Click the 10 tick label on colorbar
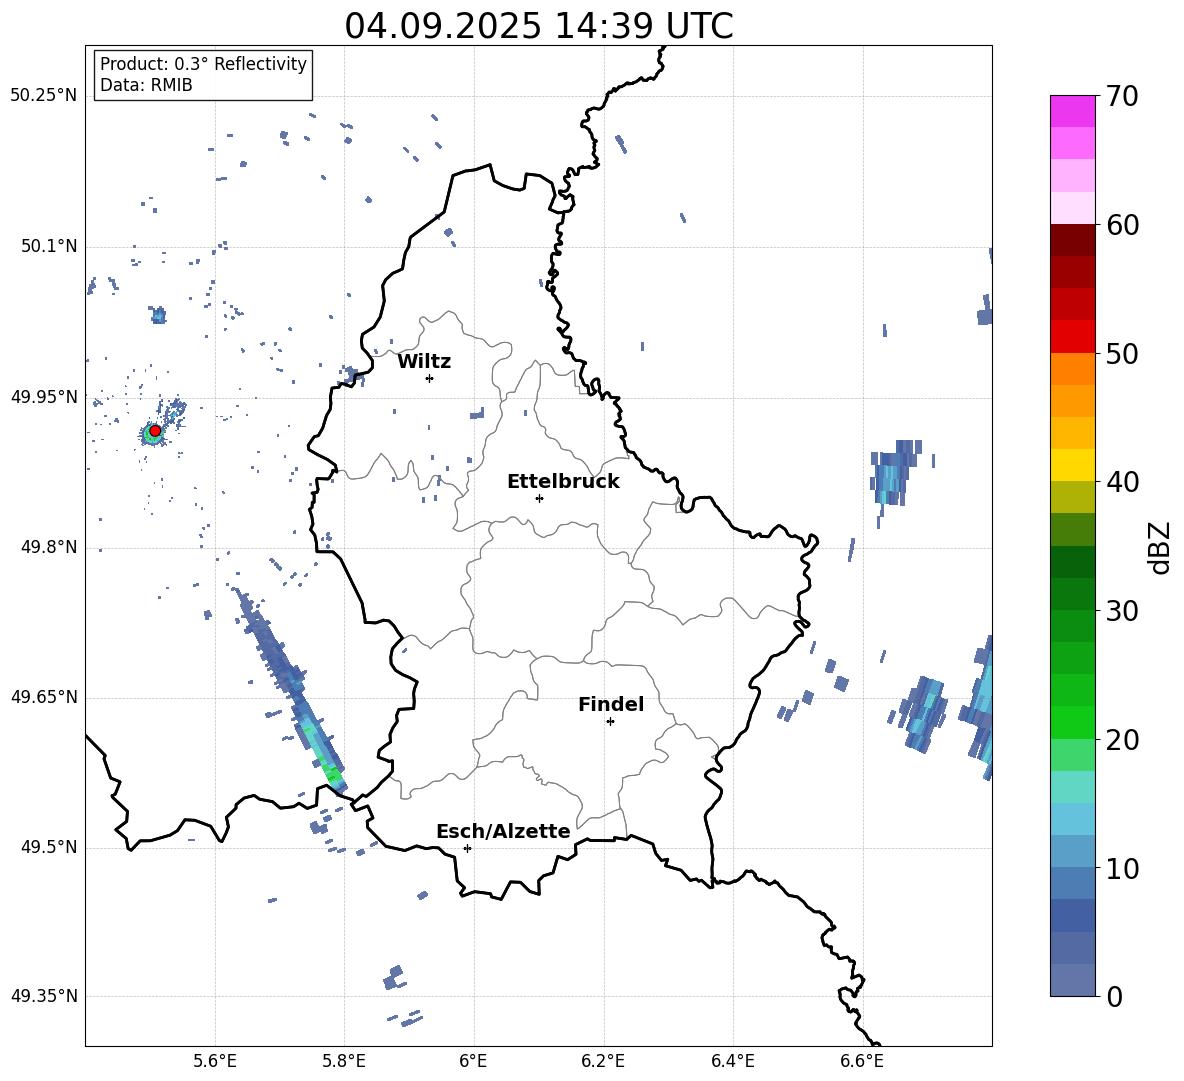 coord(1122,869)
